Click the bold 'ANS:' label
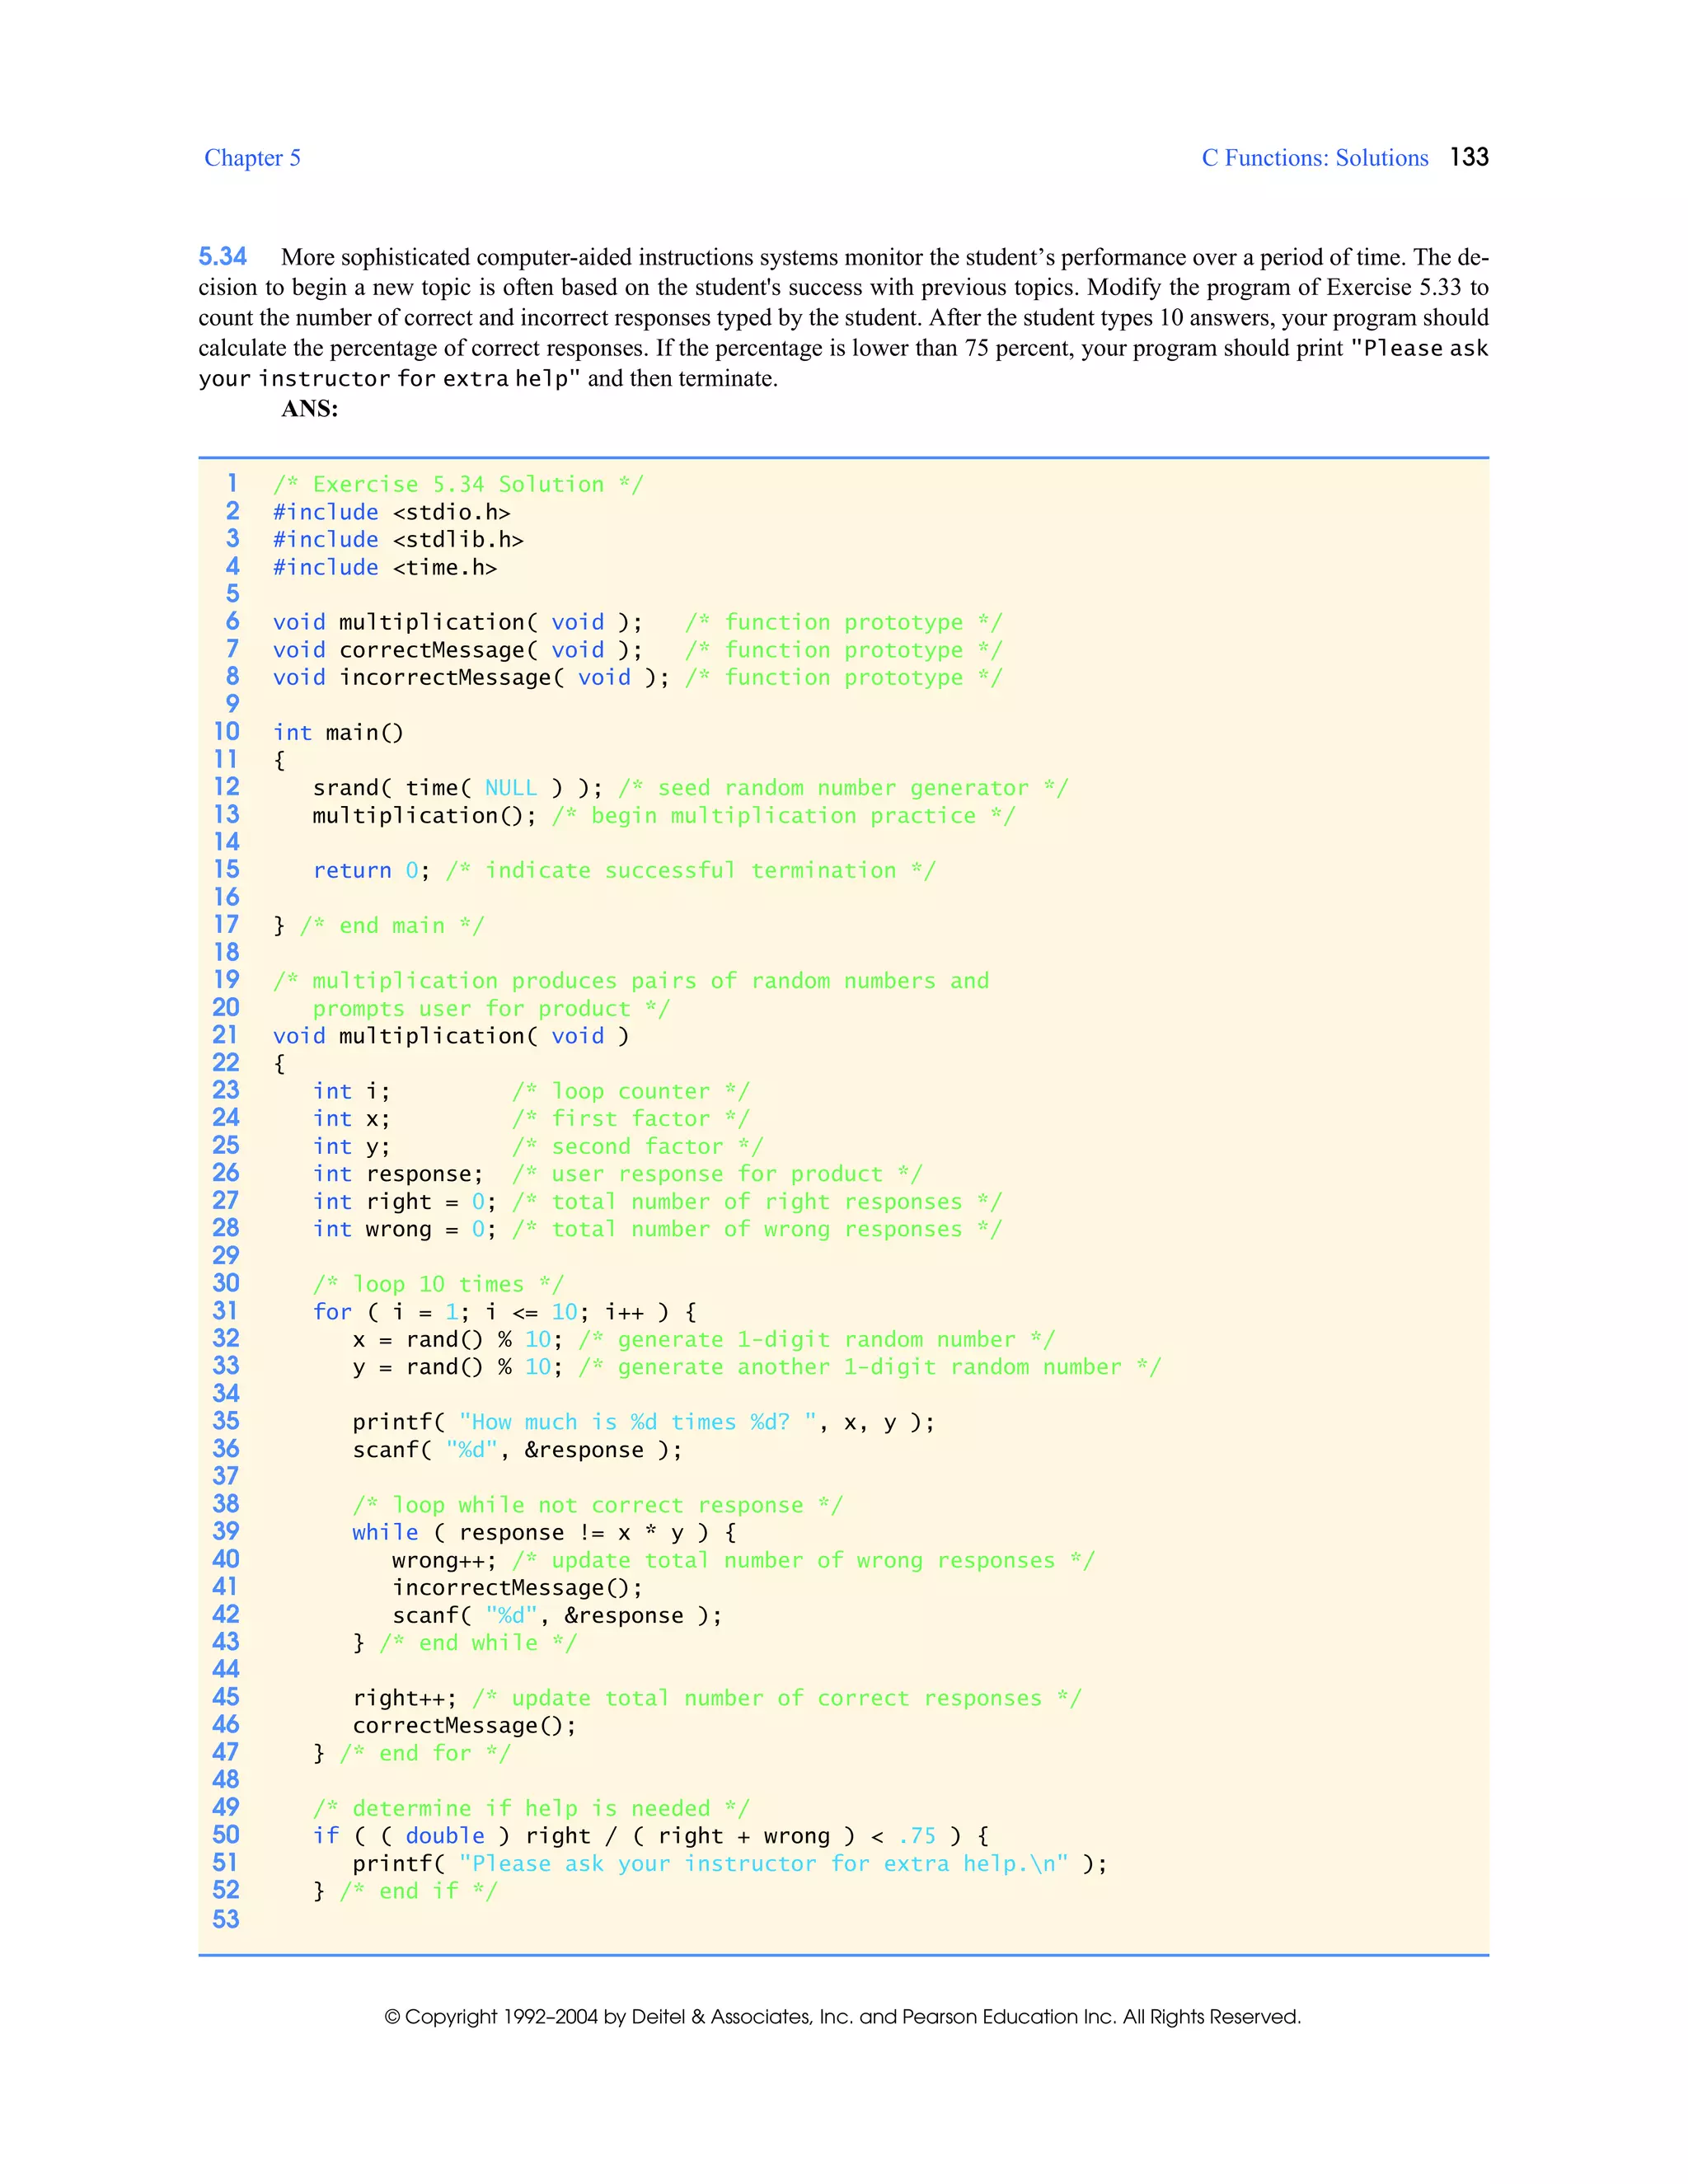The image size is (1688, 2184). point(309,408)
